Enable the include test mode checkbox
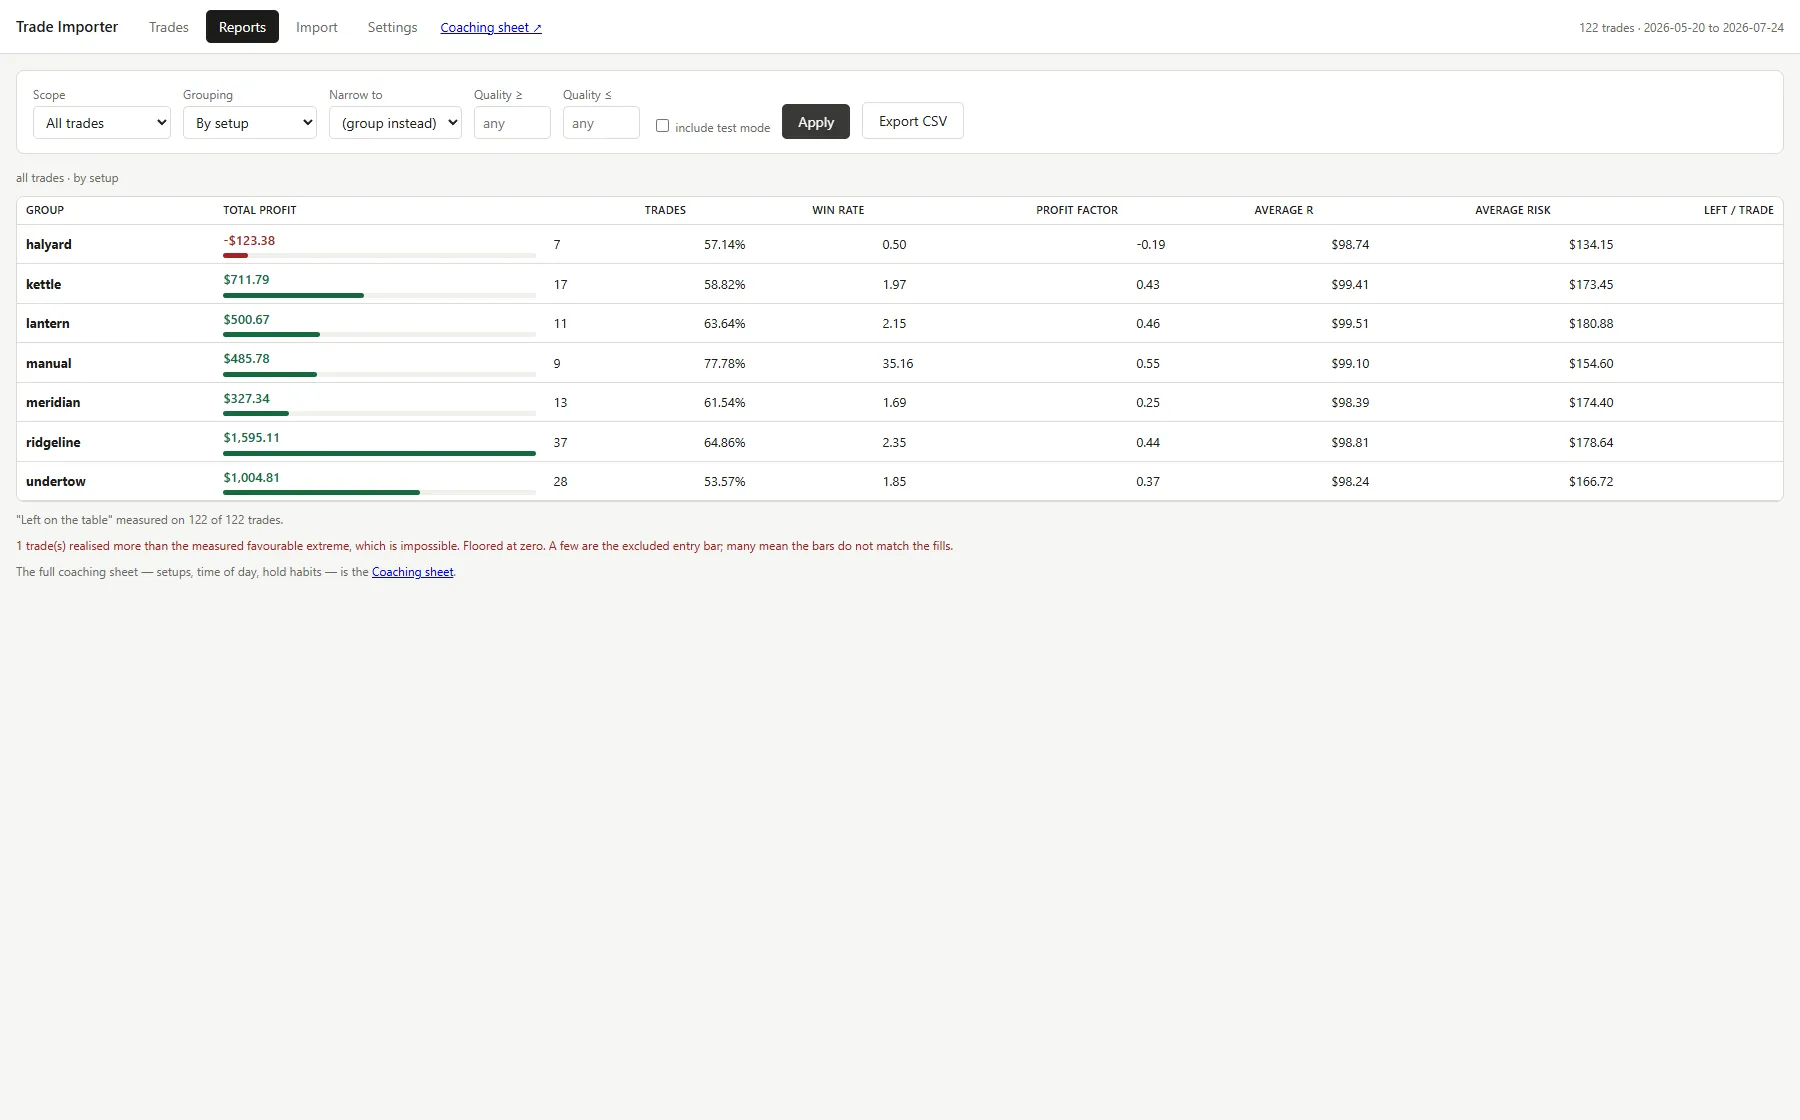The image size is (1800, 1120). point(662,126)
